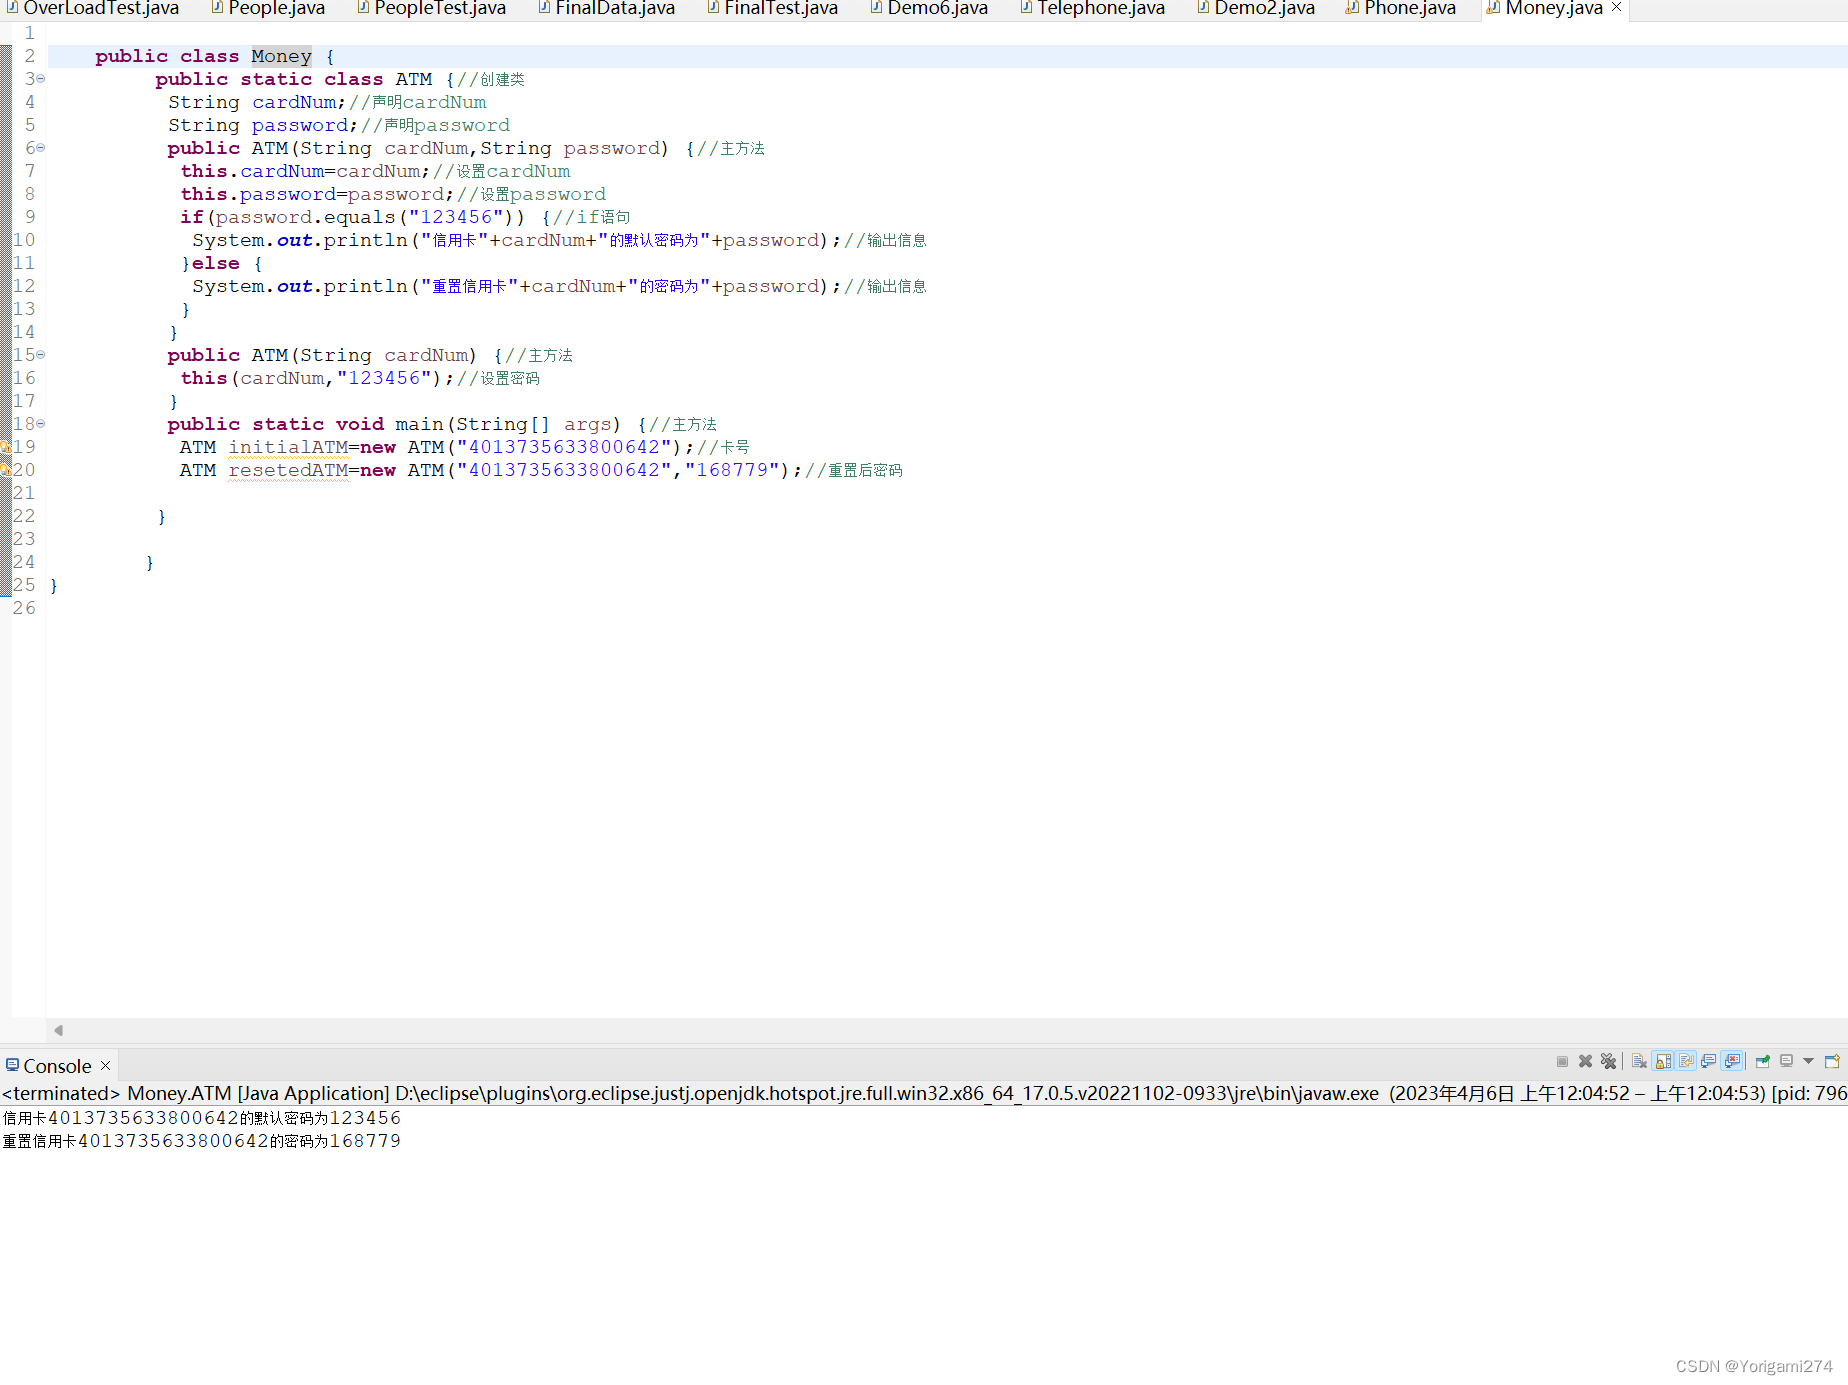Screen dimensions: 1848x1385
Task: Pin the current Console
Action: [1763, 1061]
